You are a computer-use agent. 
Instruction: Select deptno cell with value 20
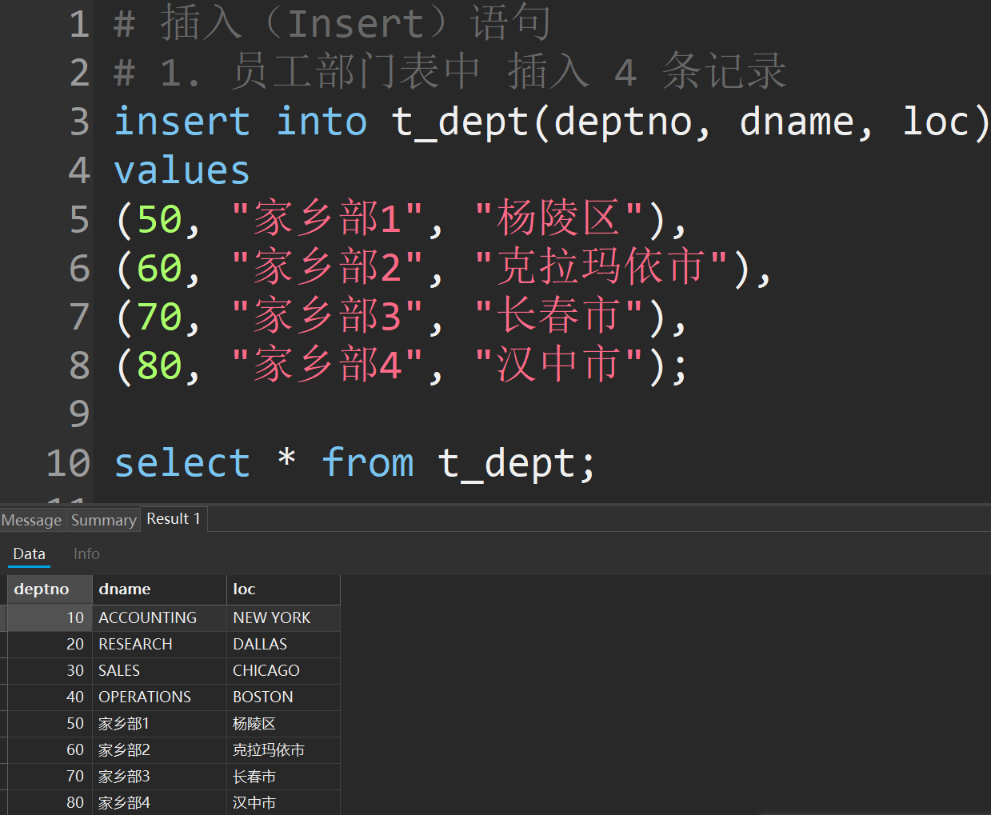tap(50, 644)
